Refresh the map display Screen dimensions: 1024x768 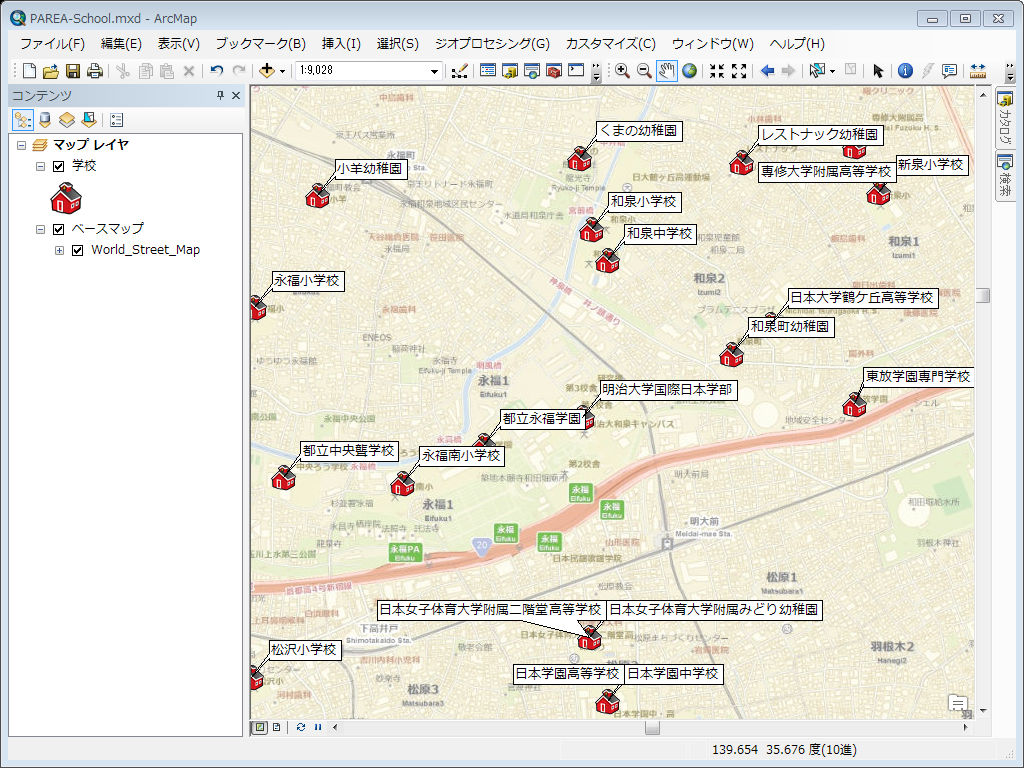tap(300, 727)
